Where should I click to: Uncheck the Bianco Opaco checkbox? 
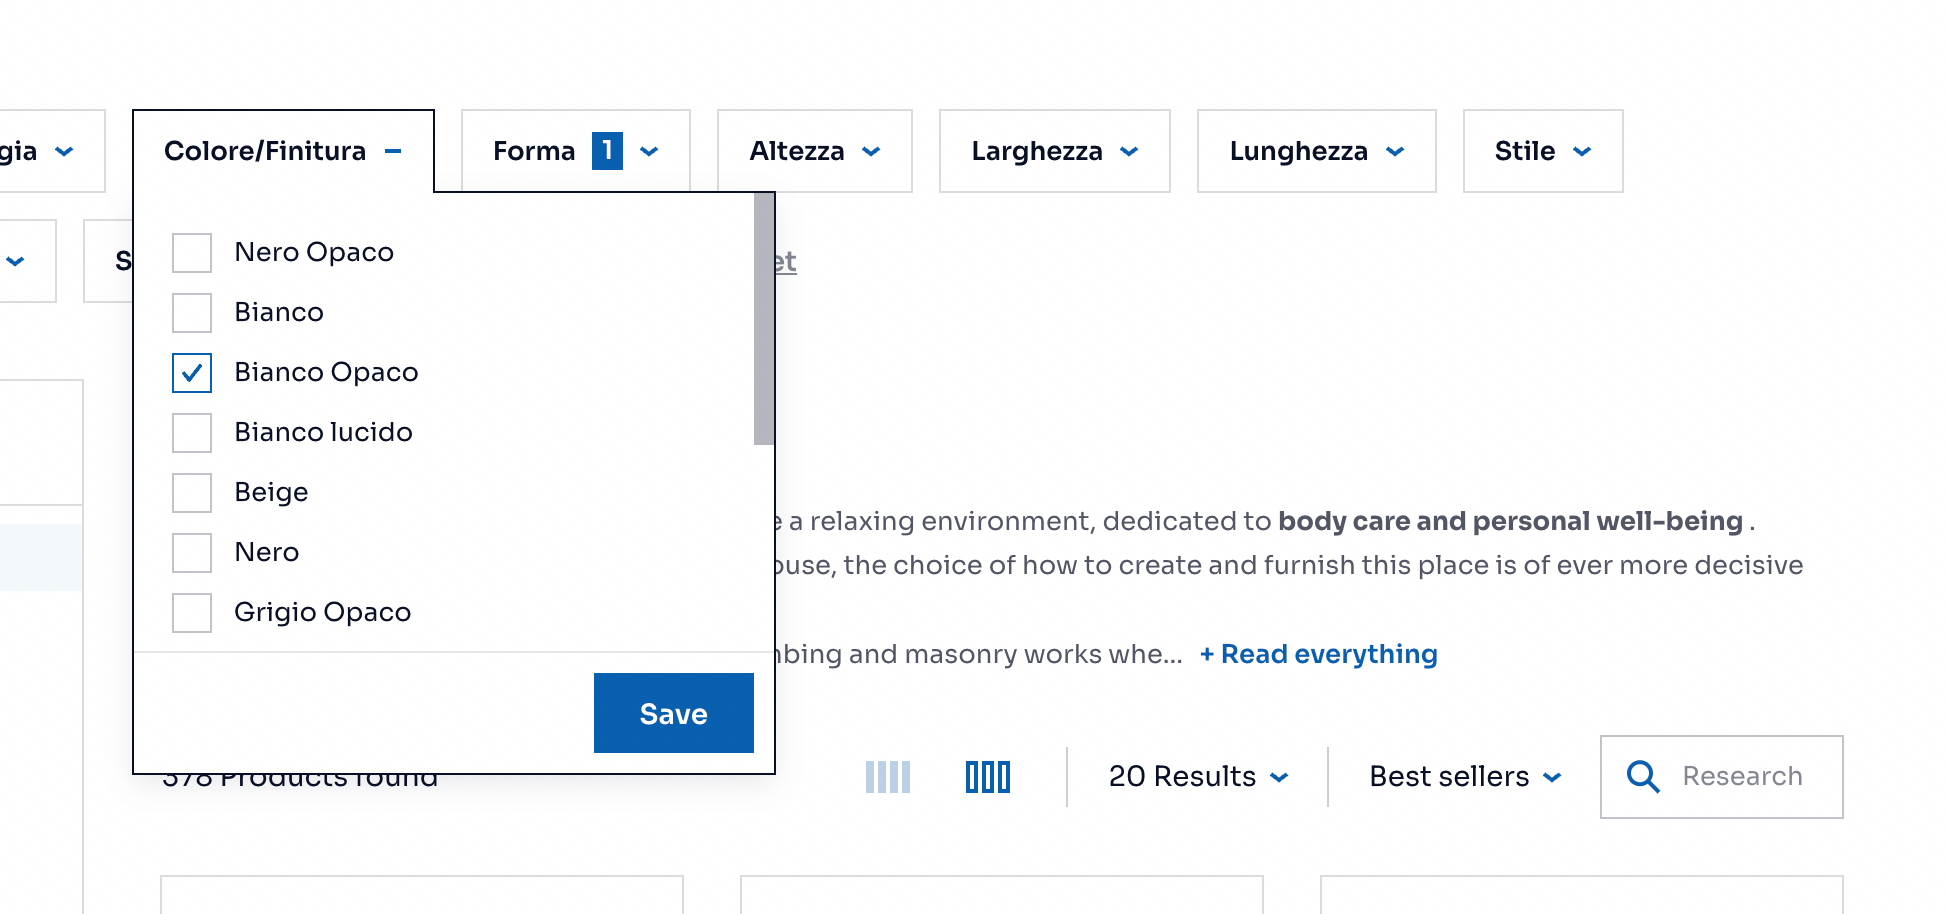click(x=192, y=373)
